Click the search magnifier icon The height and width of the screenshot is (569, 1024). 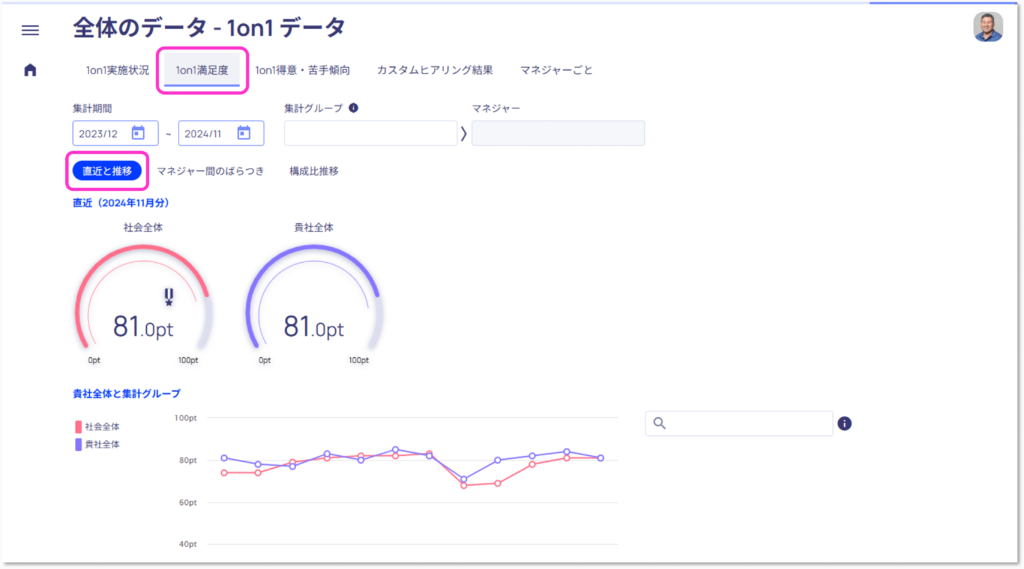tap(660, 423)
